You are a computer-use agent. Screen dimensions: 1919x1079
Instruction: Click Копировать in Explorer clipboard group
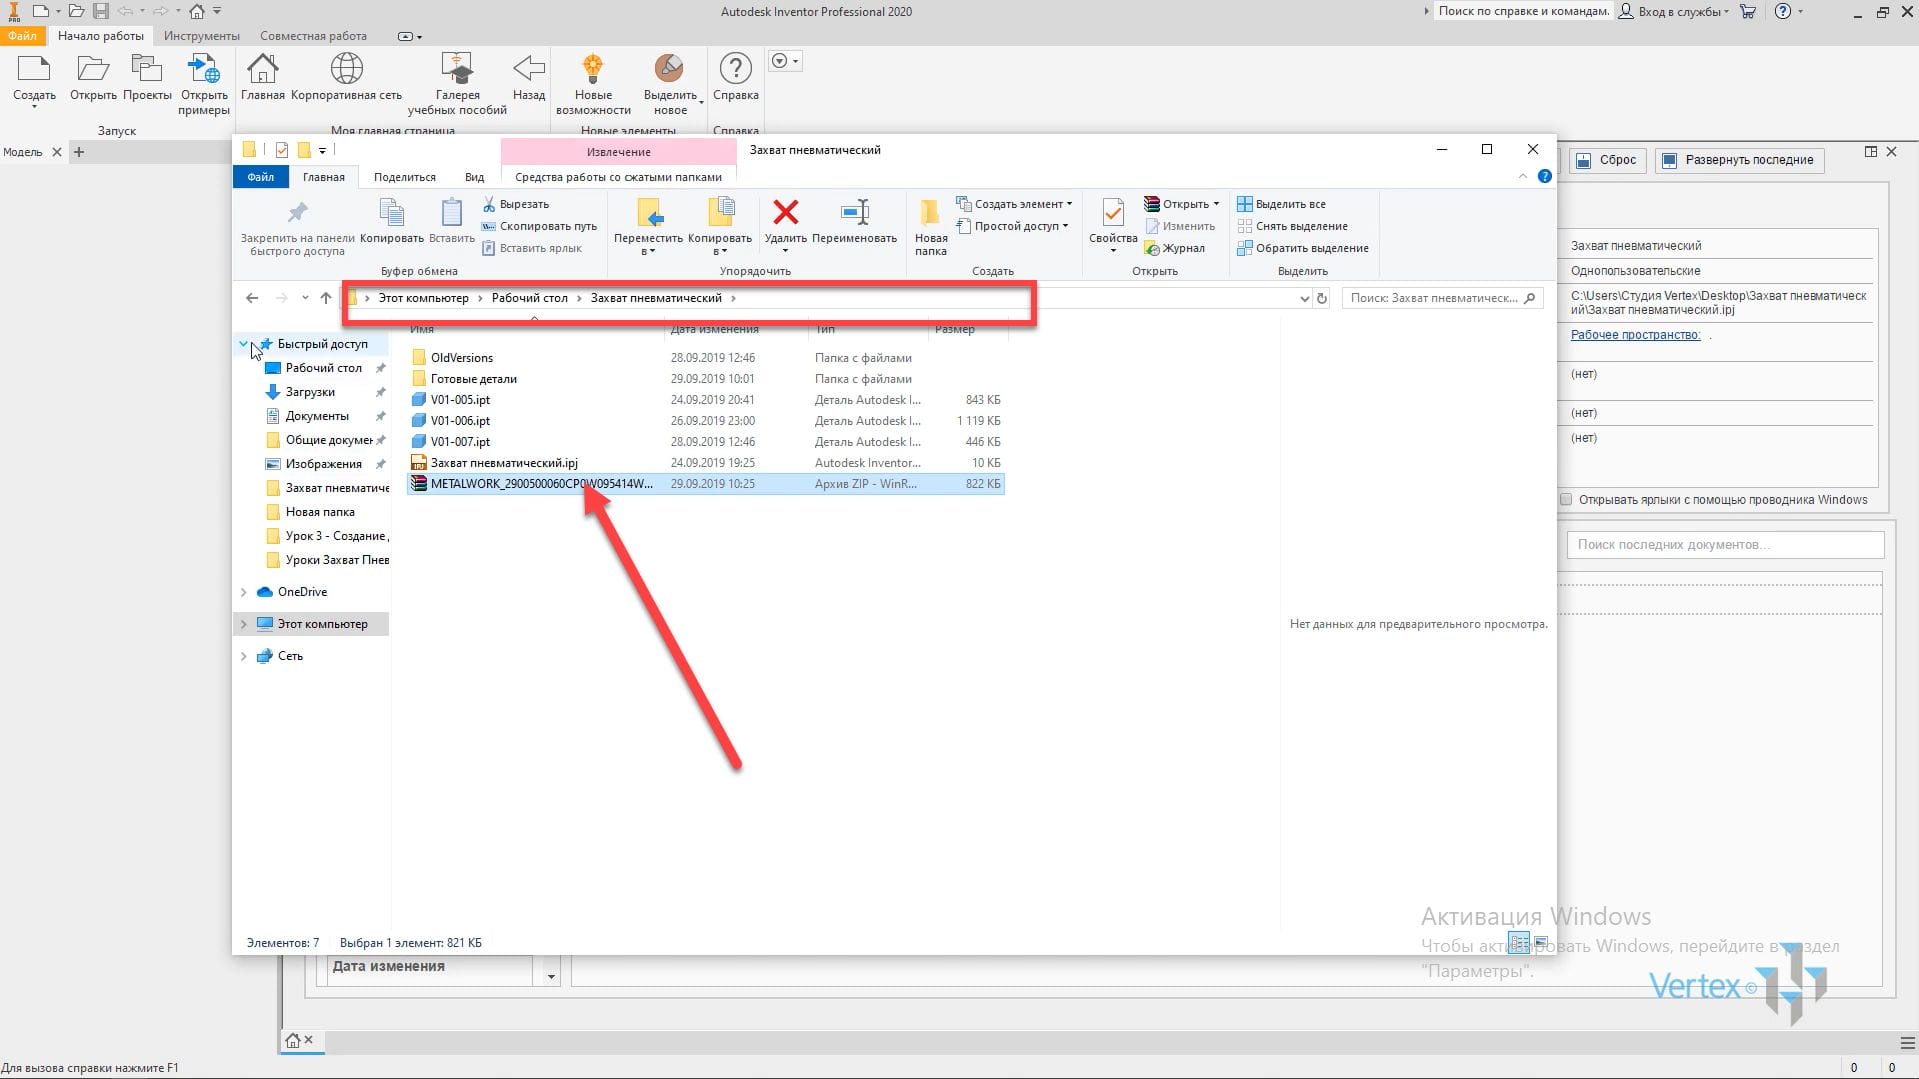392,221
